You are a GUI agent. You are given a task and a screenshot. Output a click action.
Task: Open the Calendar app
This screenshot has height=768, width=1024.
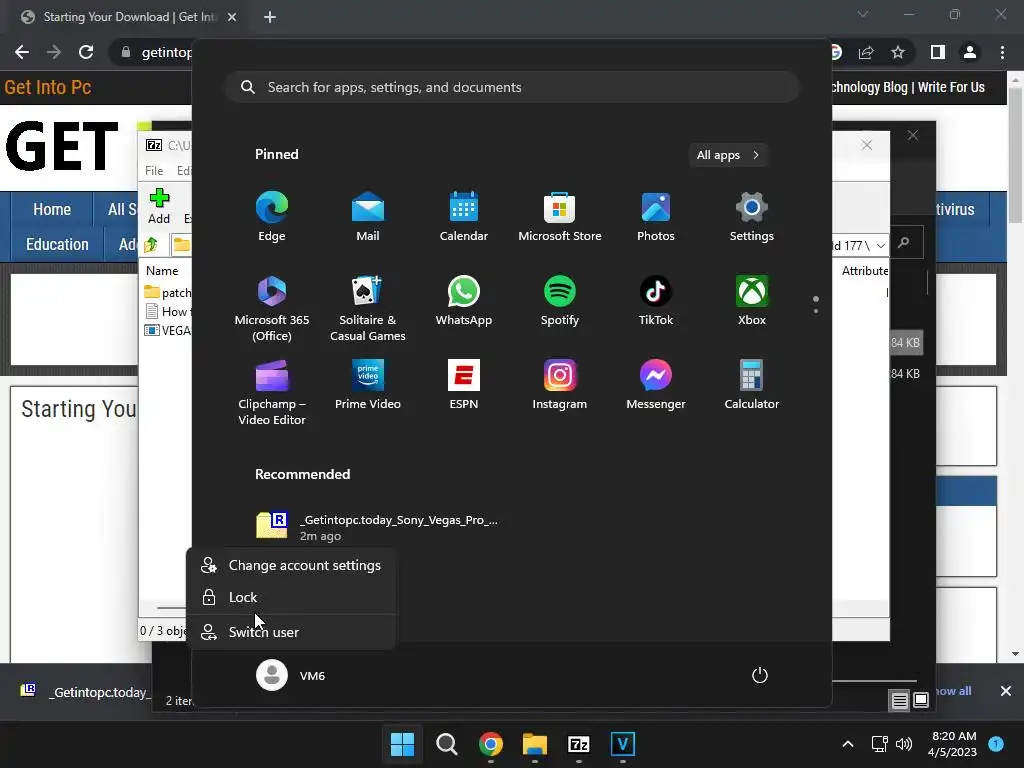tap(464, 217)
